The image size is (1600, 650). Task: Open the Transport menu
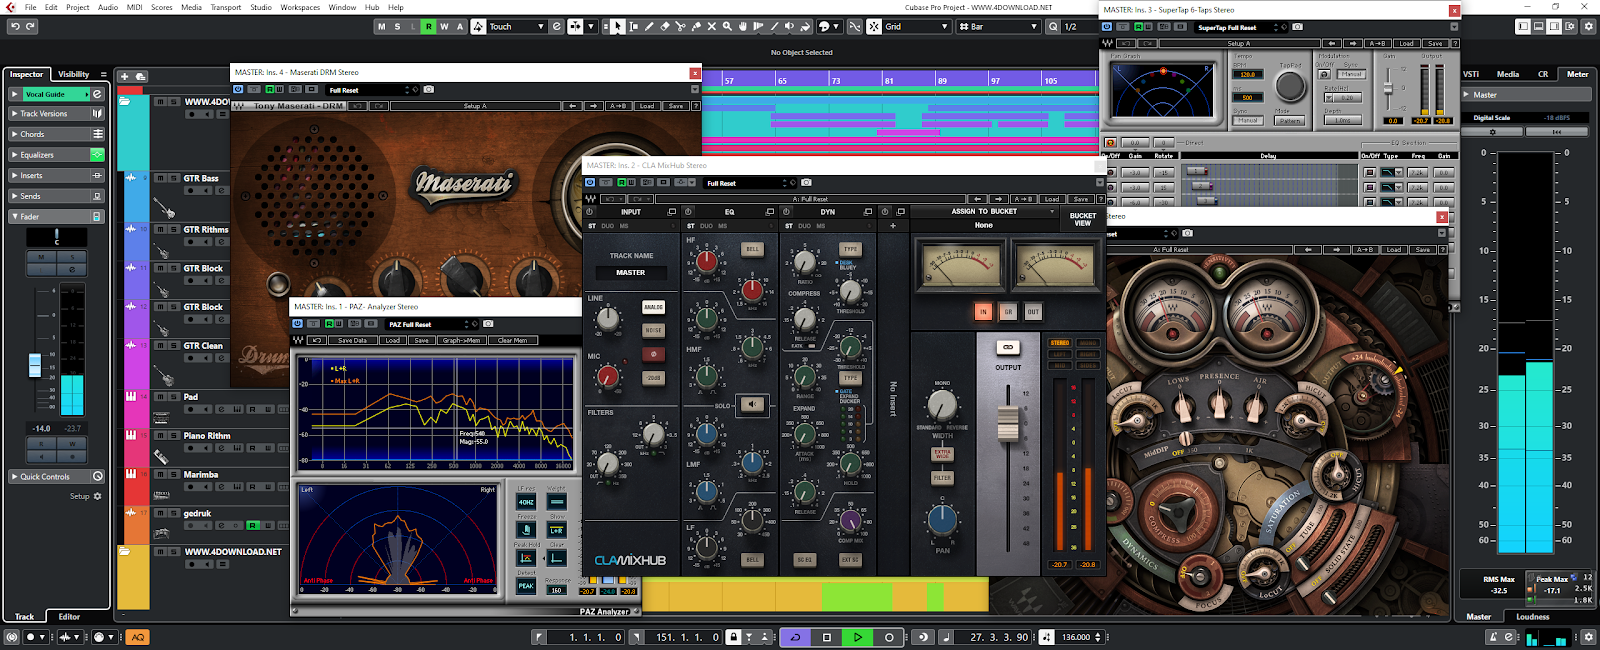[x=226, y=7]
